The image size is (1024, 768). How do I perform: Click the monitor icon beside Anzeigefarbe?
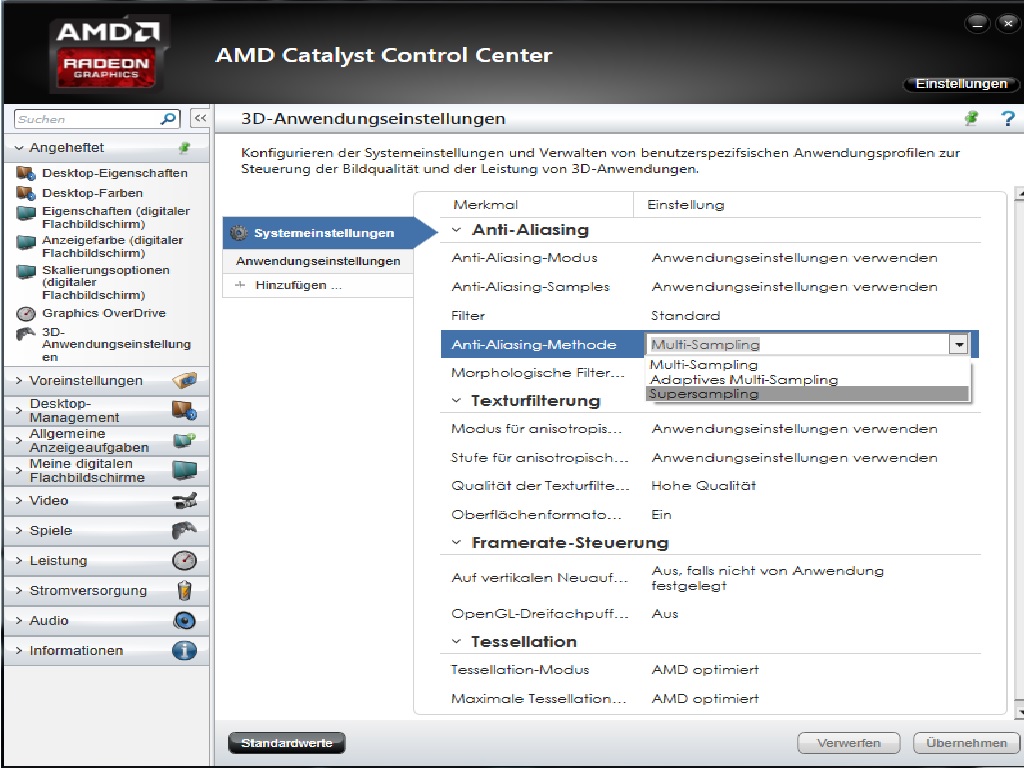[x=25, y=242]
